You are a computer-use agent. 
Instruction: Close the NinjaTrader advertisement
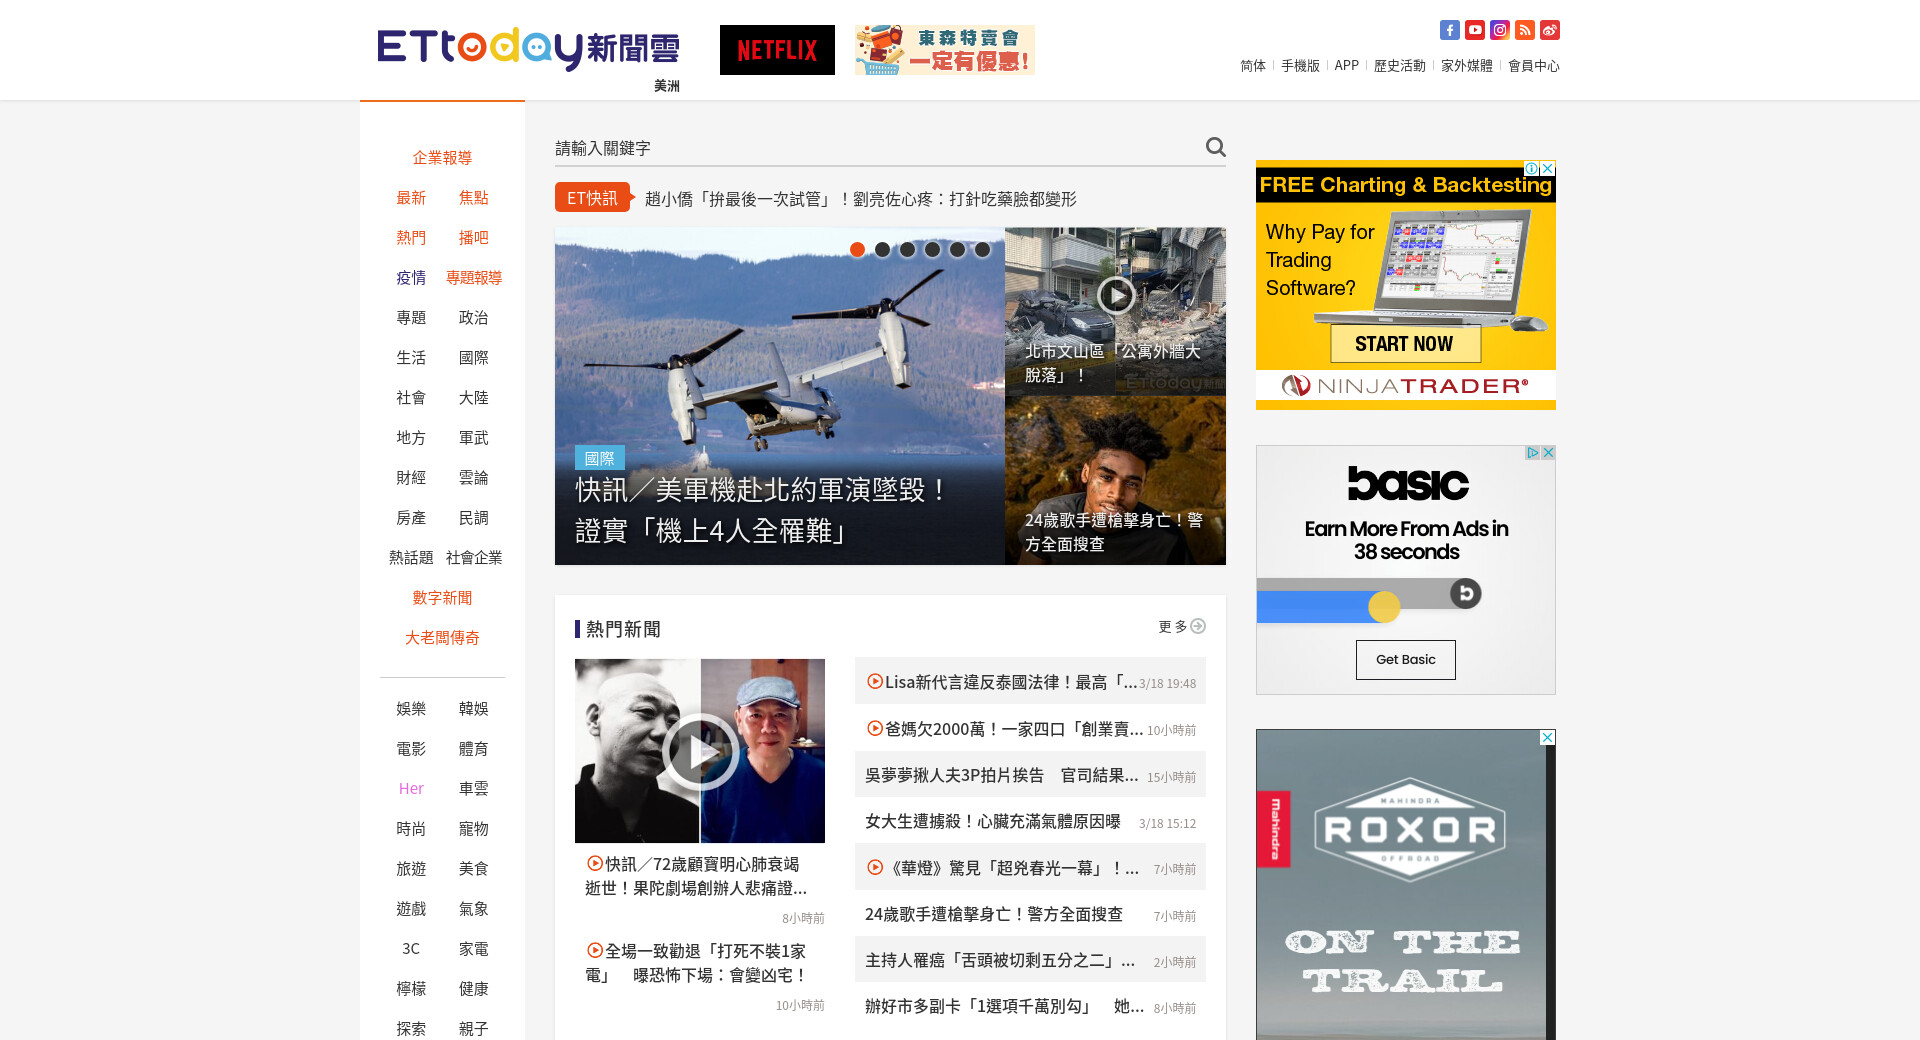tap(1547, 168)
